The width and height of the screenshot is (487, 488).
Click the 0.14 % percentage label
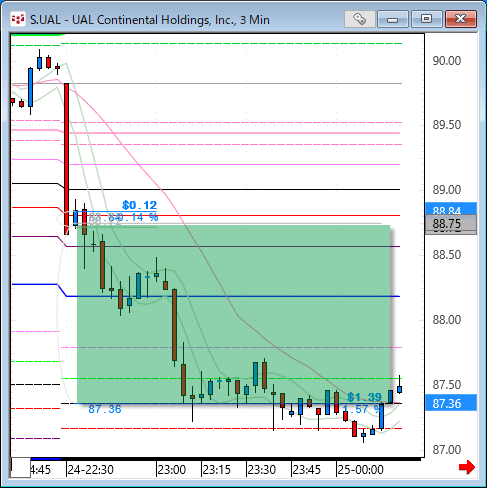click(x=139, y=217)
